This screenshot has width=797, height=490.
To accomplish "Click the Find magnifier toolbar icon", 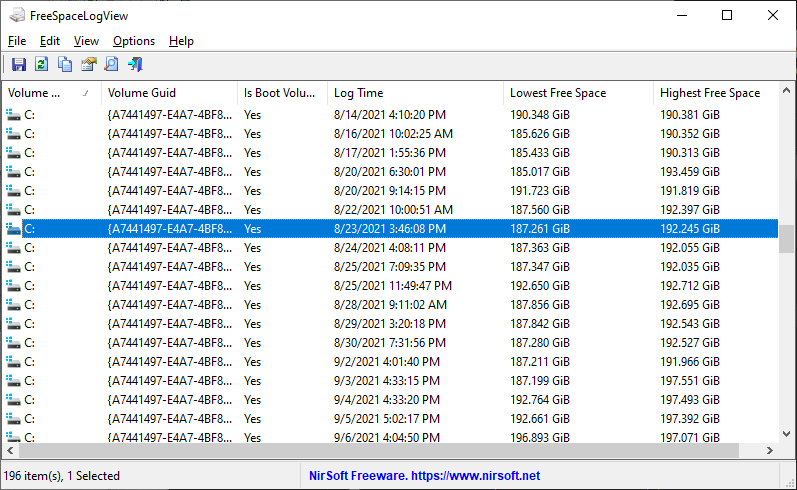I will (x=111, y=65).
